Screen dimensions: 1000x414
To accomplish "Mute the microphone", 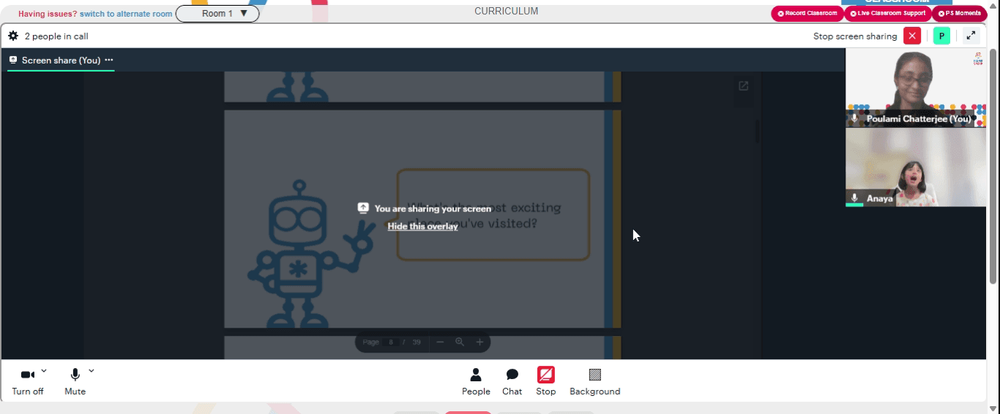I will 75,381.
